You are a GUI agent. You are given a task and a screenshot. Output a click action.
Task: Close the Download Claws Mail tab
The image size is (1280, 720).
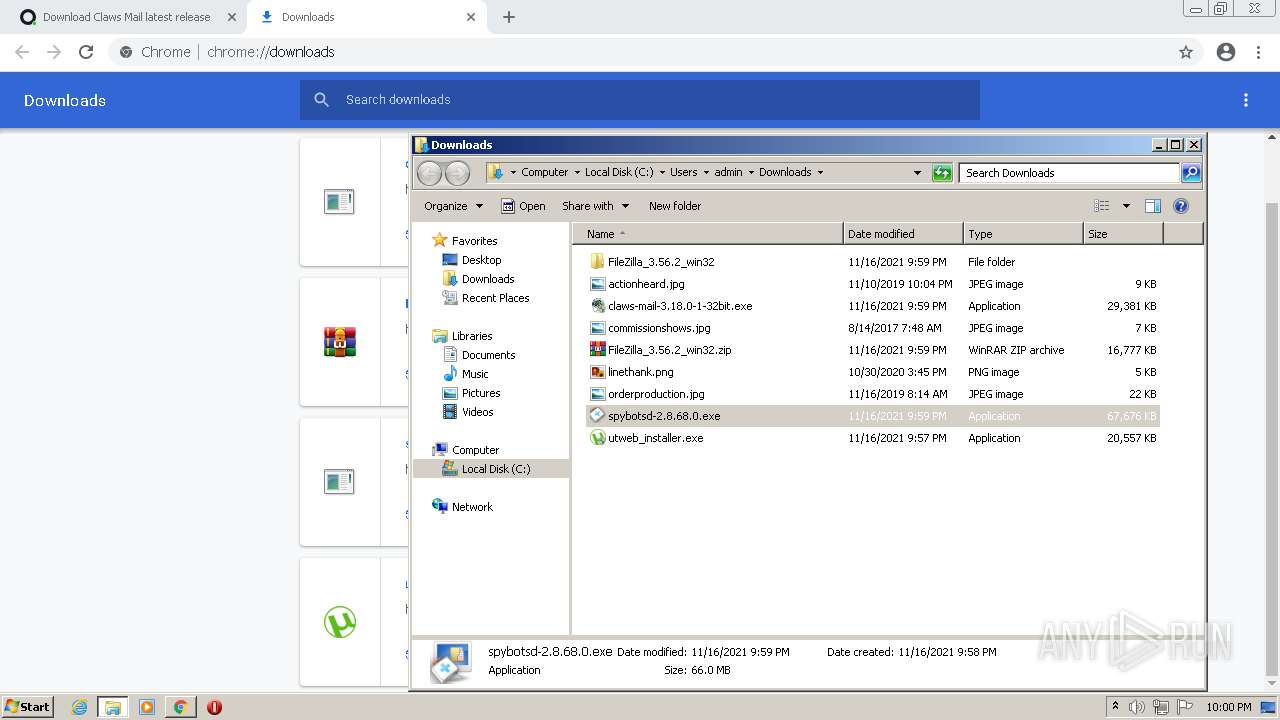tap(231, 17)
